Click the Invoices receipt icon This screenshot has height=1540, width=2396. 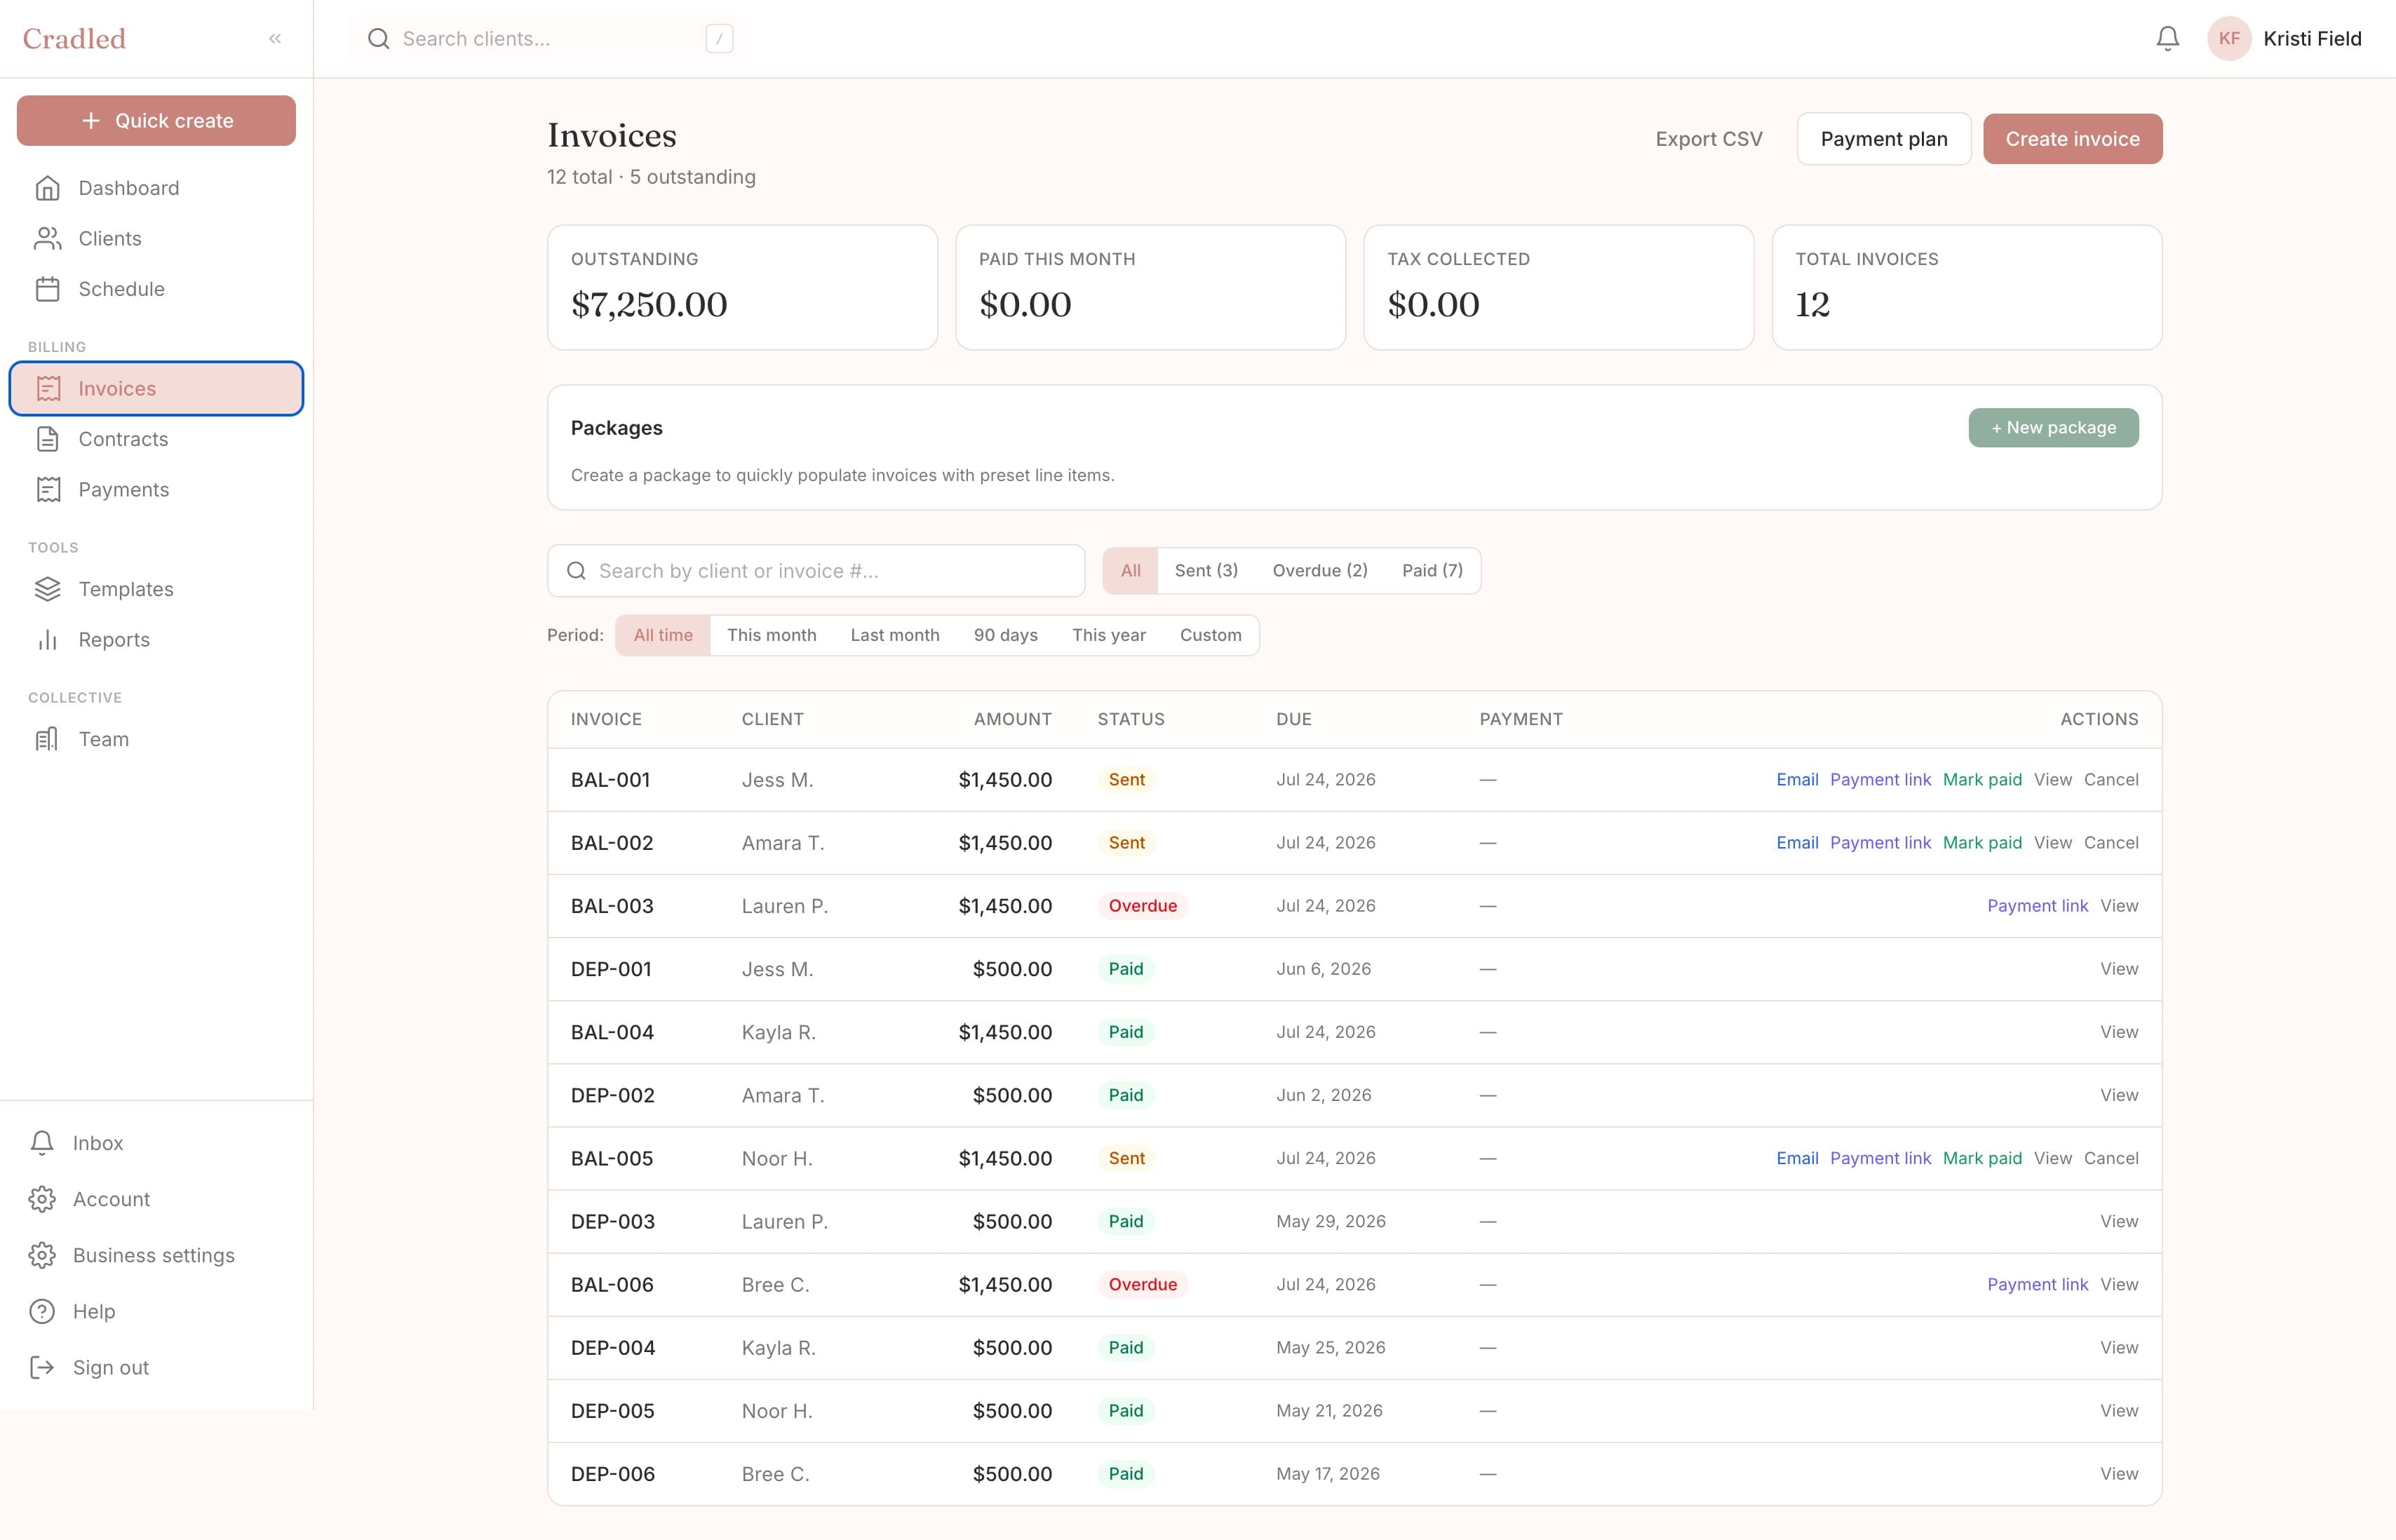tap(48, 388)
